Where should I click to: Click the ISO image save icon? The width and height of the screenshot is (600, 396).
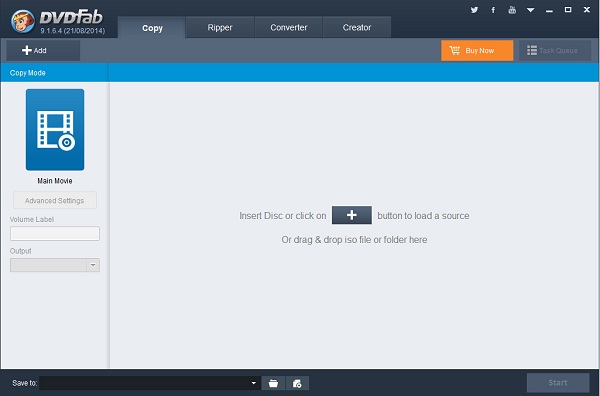pyautogui.click(x=297, y=383)
